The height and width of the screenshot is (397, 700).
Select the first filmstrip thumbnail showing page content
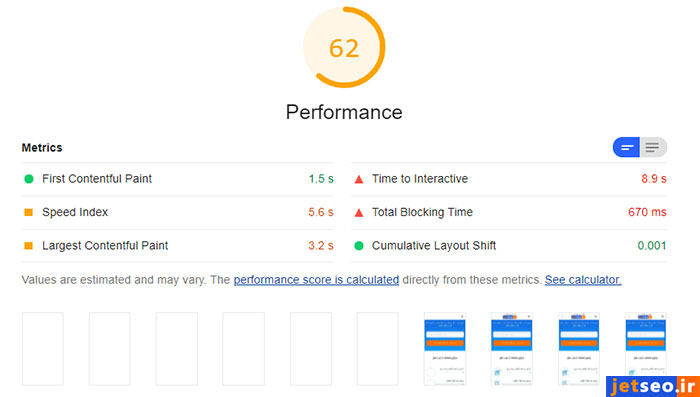point(445,349)
